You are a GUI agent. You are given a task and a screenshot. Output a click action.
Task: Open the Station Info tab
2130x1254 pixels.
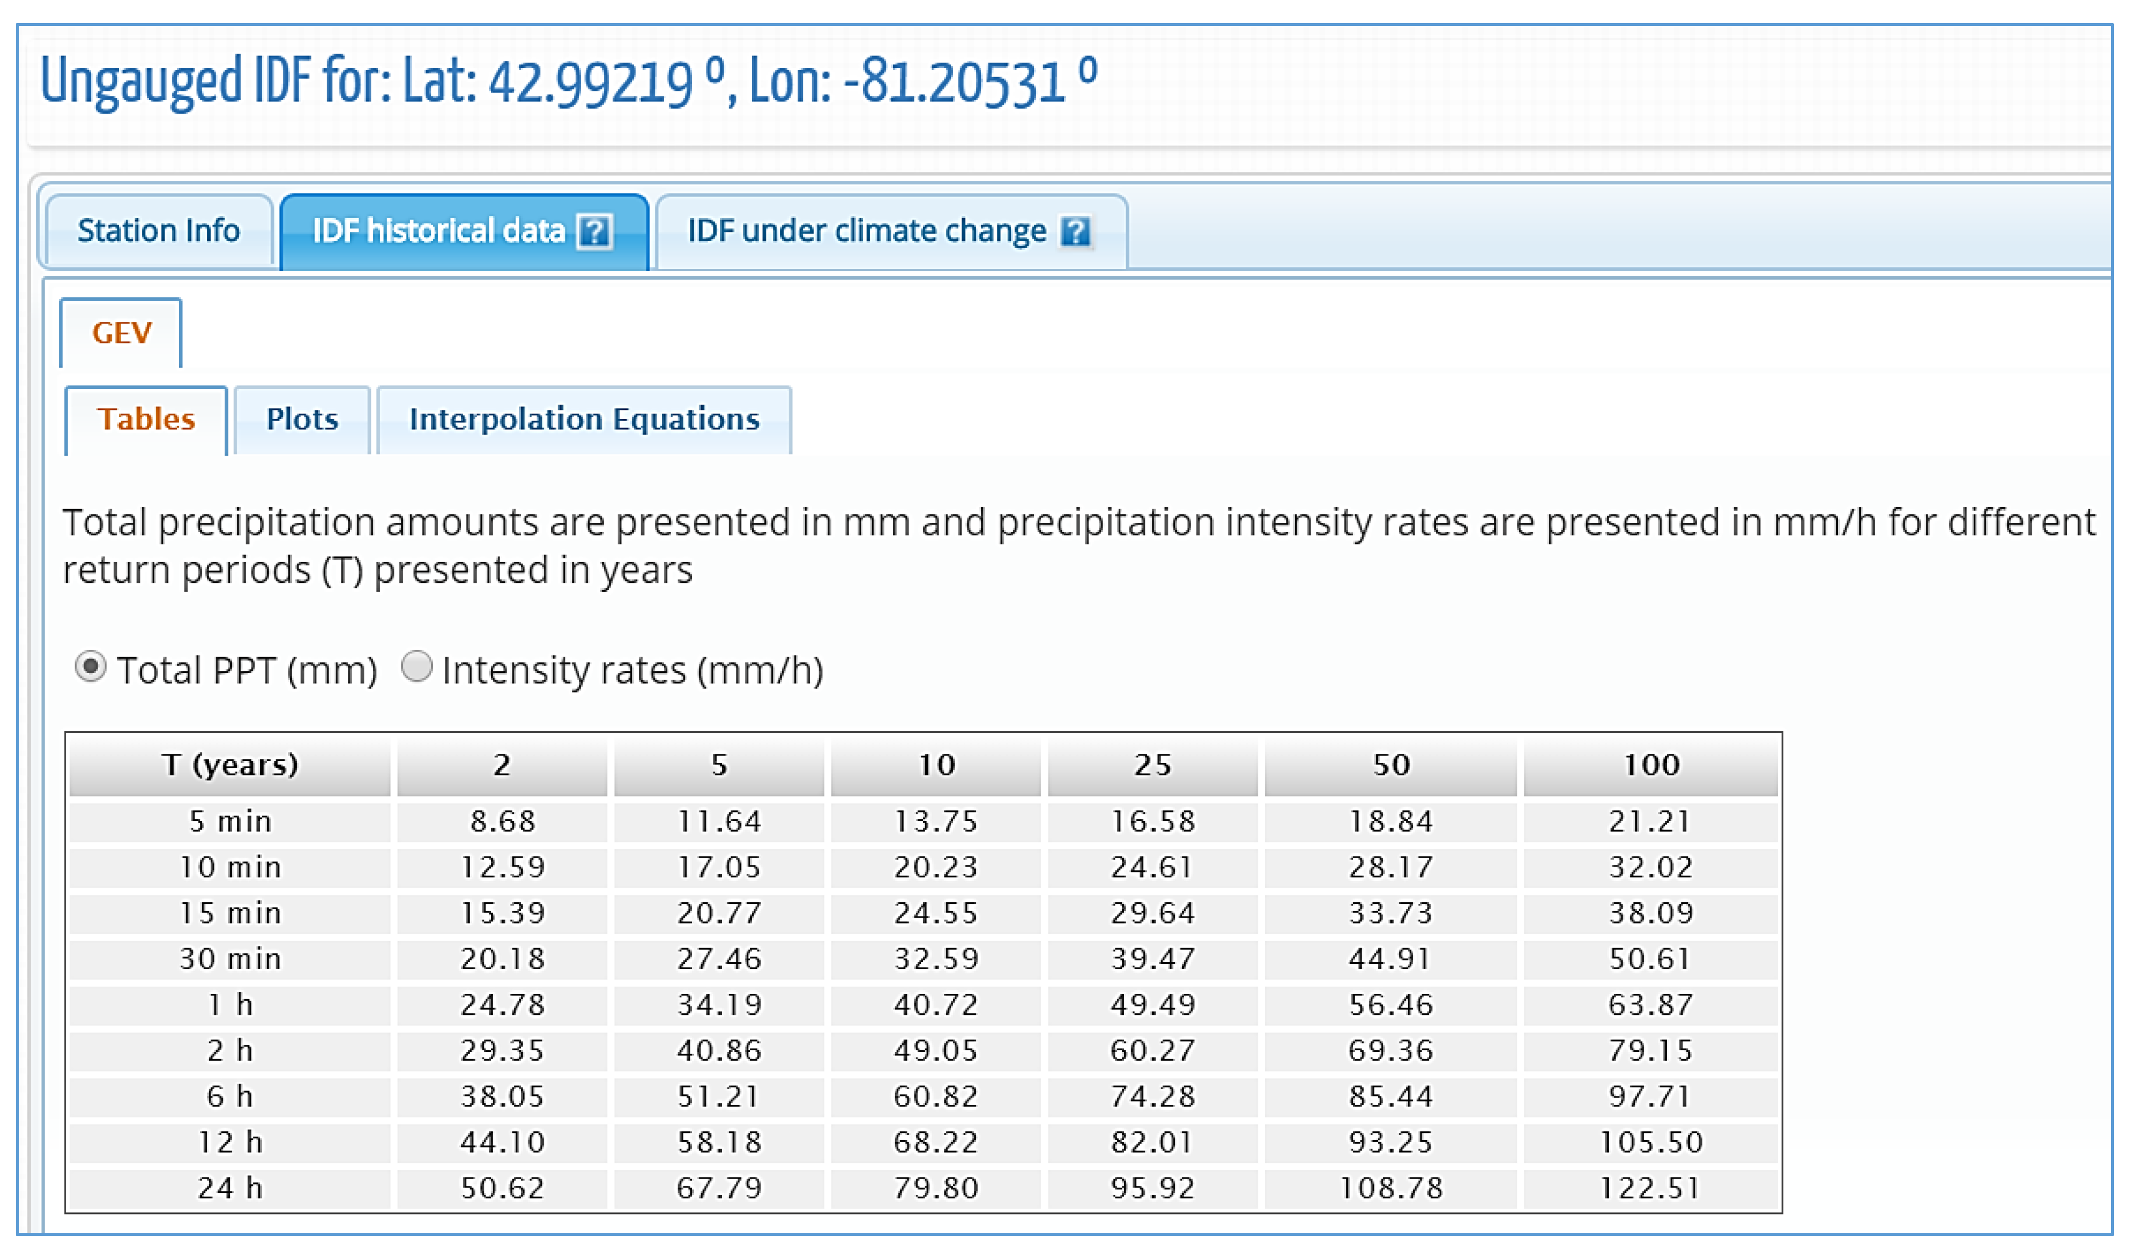[158, 231]
